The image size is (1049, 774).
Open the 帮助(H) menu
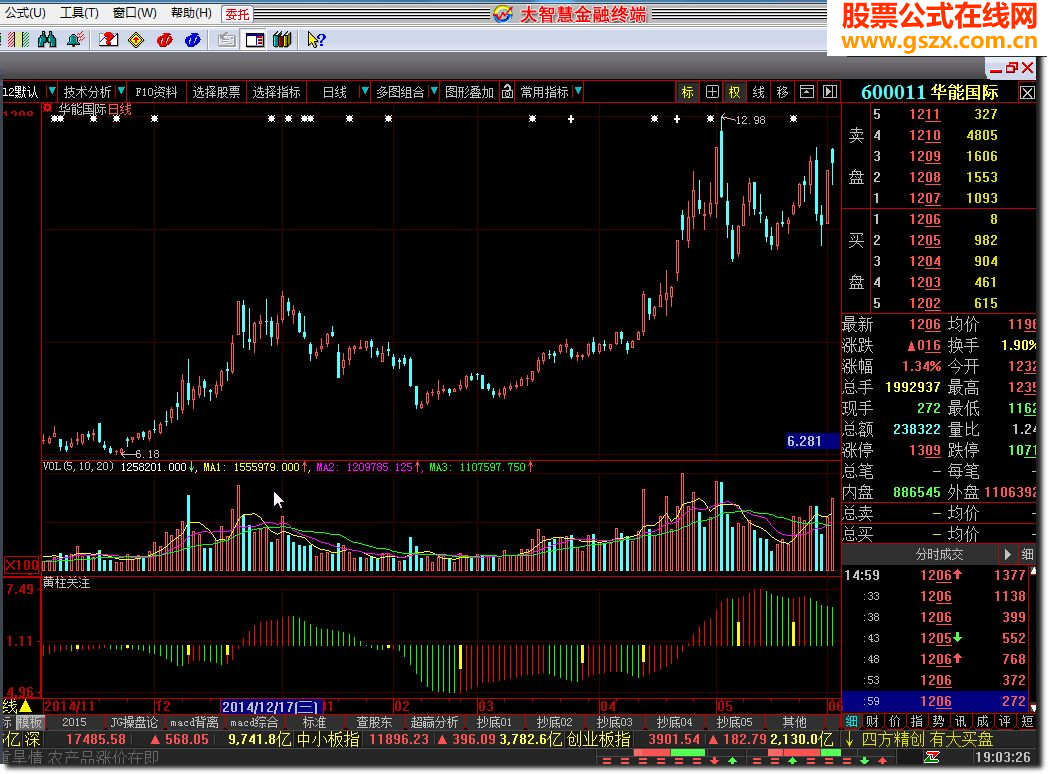click(191, 13)
